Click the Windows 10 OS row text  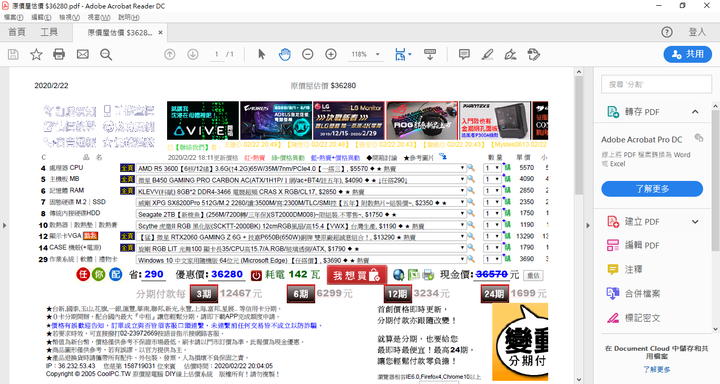253,260
